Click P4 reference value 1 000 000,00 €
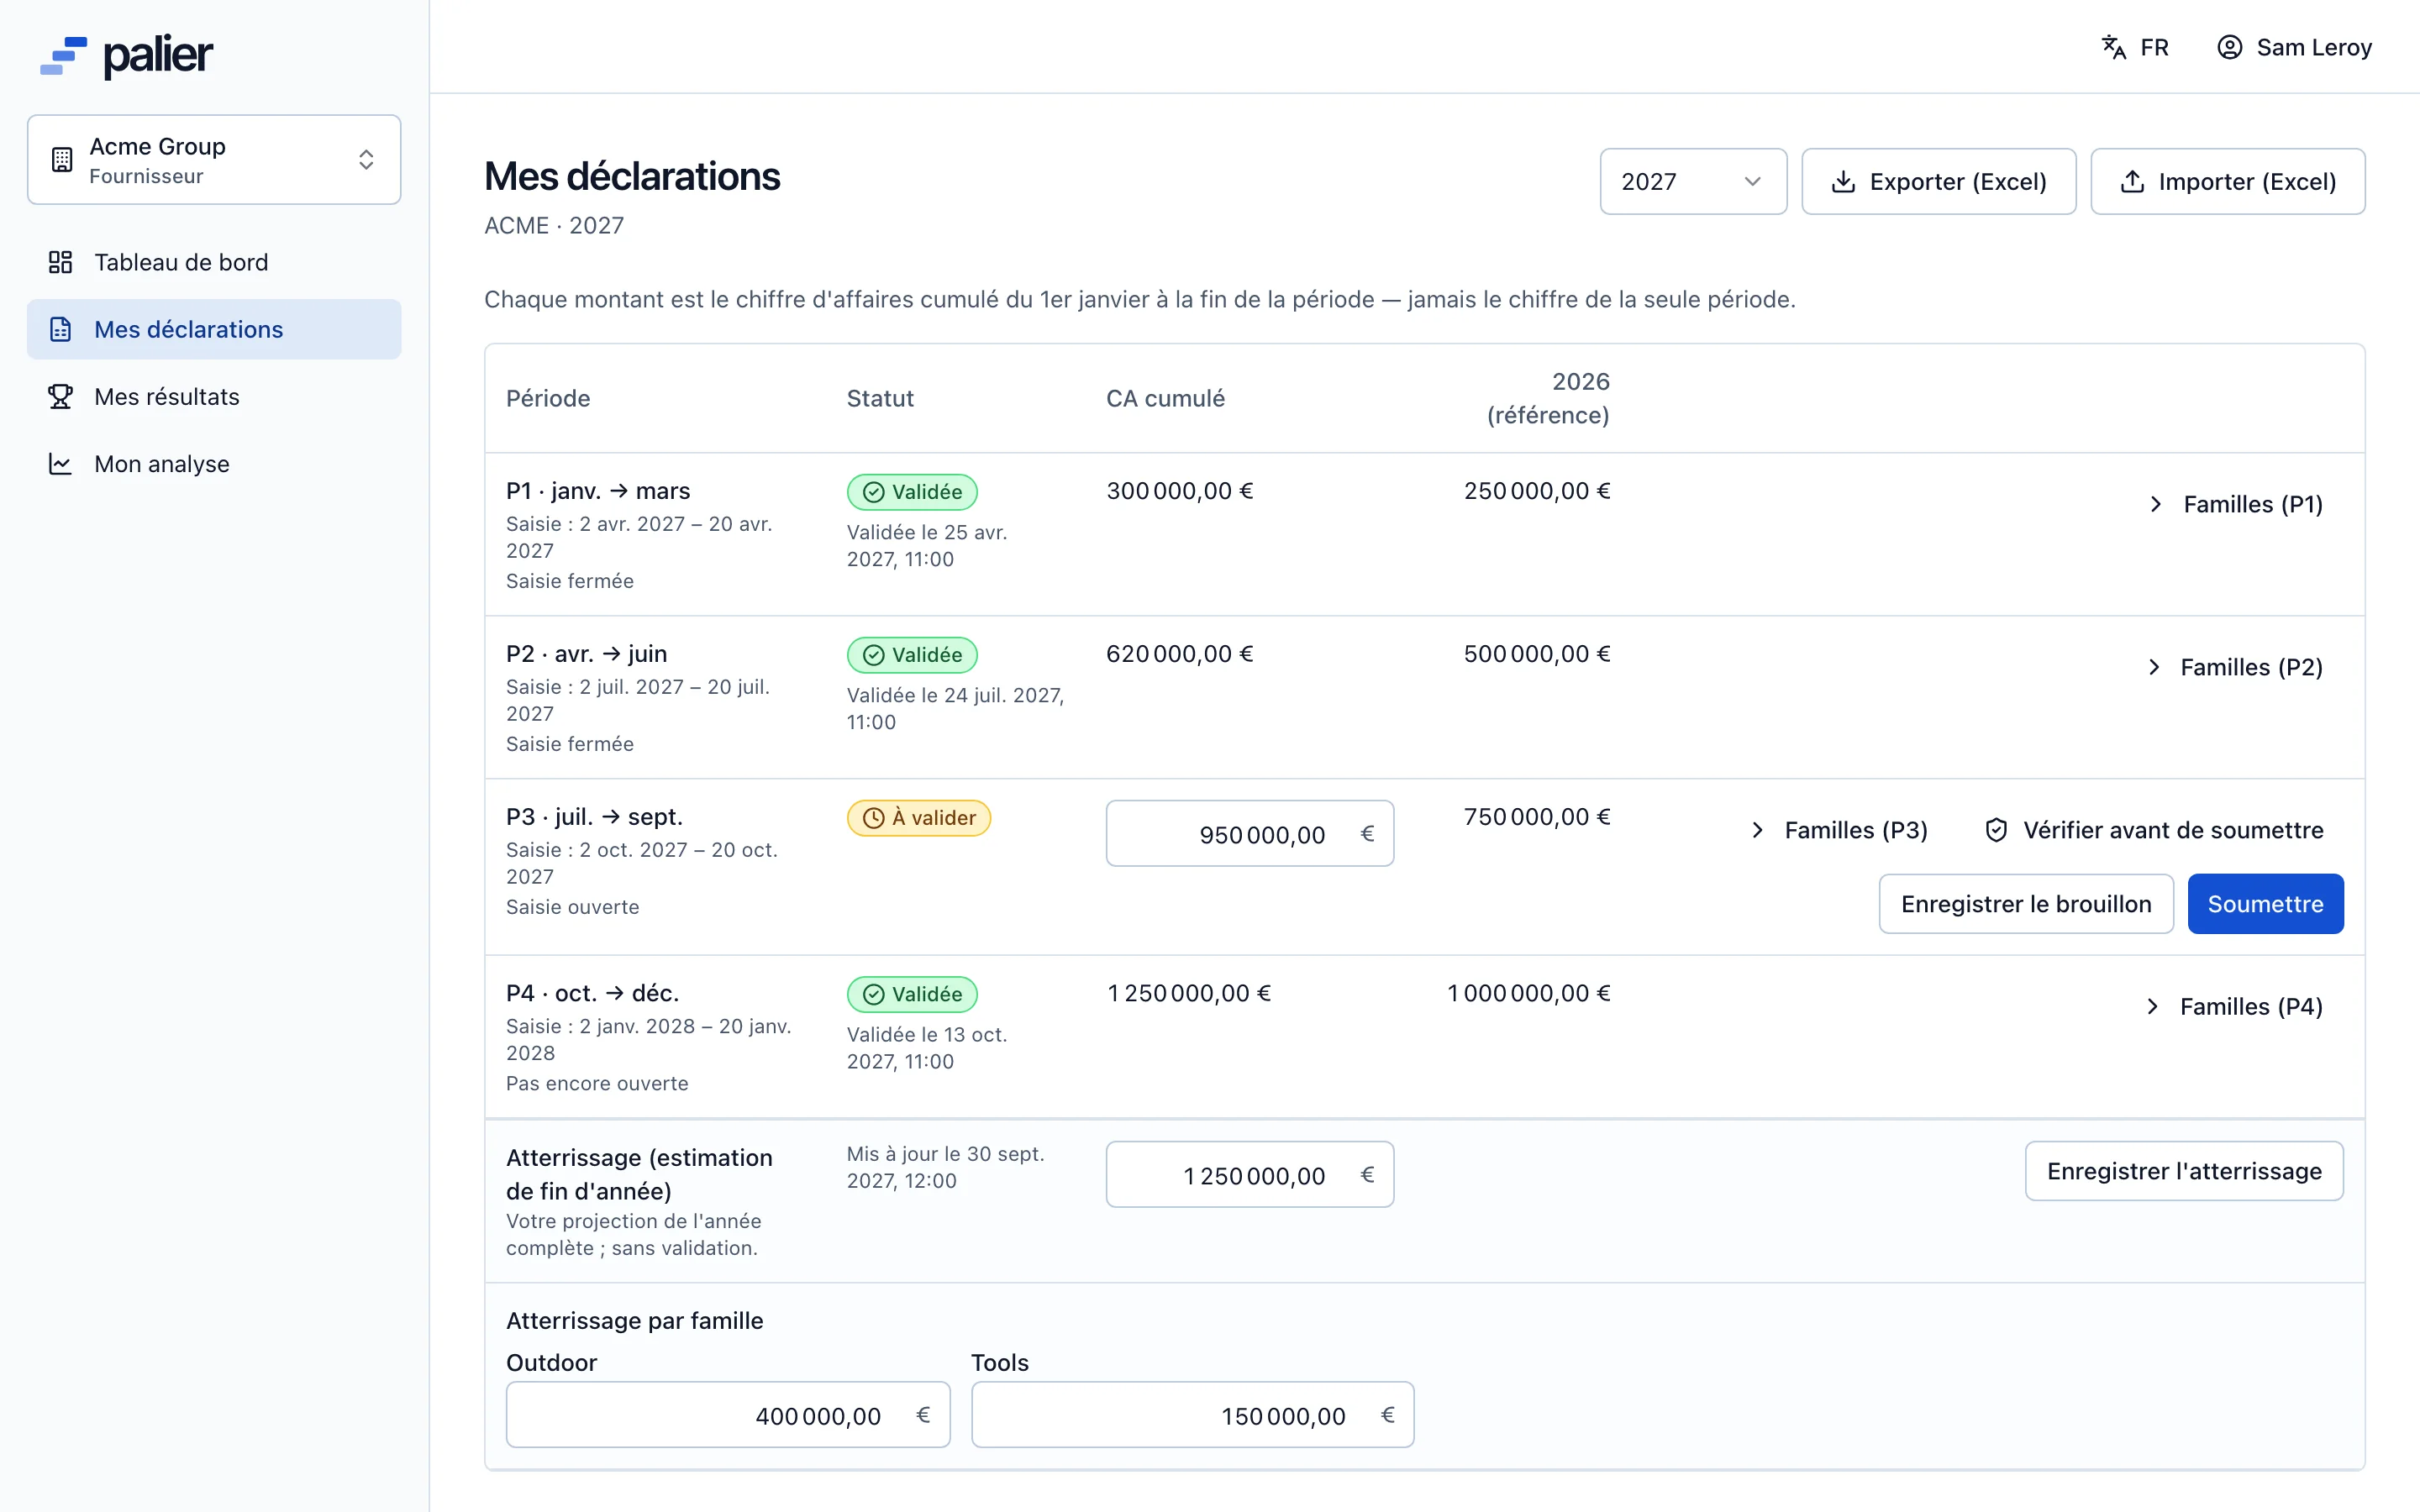 point(1529,993)
